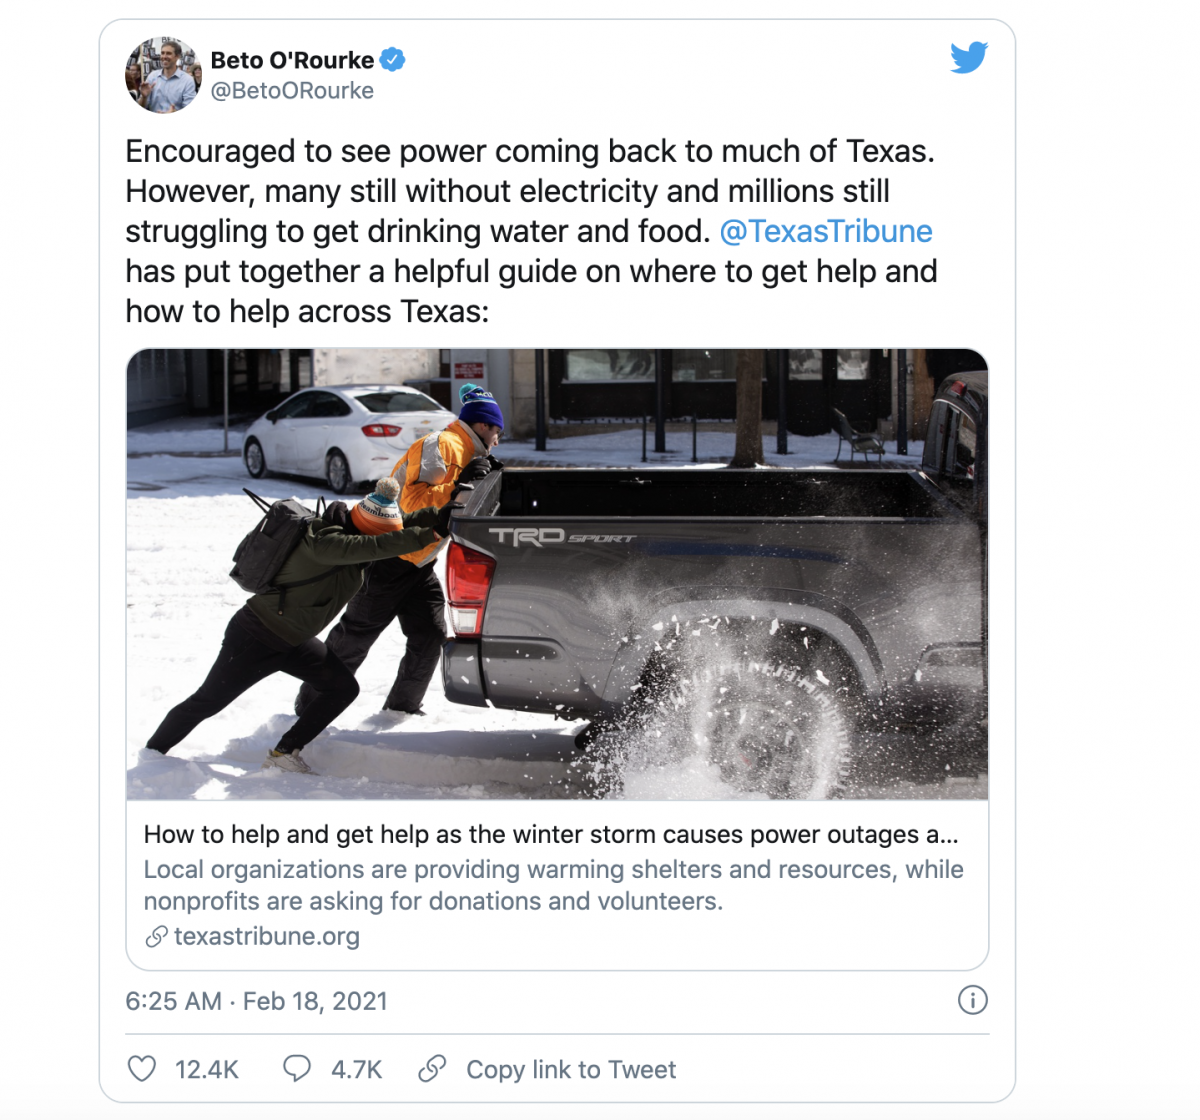Like the tweet with heart icon

point(142,1069)
